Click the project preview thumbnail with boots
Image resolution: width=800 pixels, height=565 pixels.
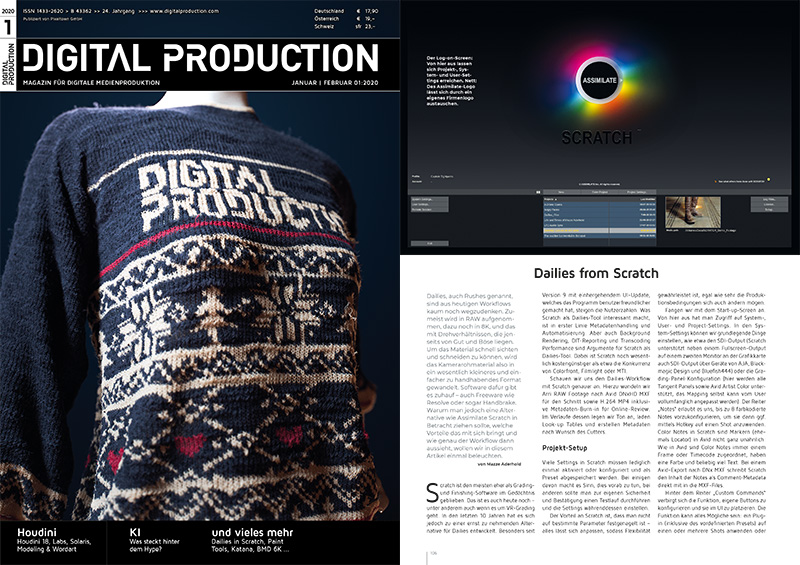[693, 212]
